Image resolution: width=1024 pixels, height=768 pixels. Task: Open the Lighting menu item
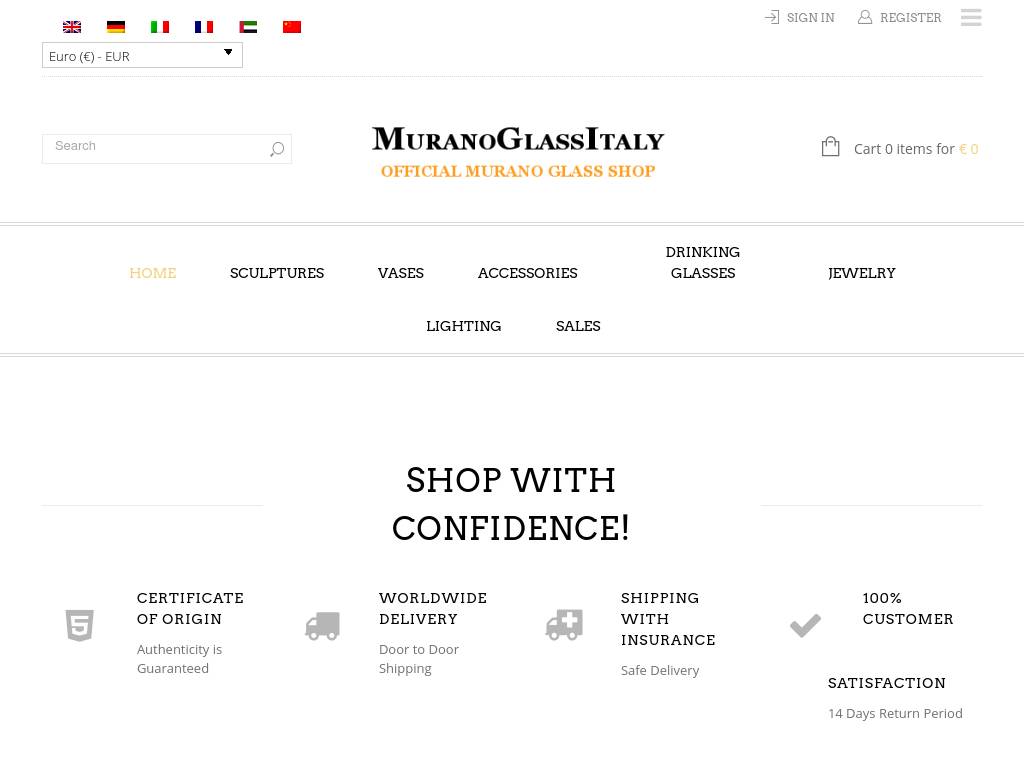tap(463, 326)
